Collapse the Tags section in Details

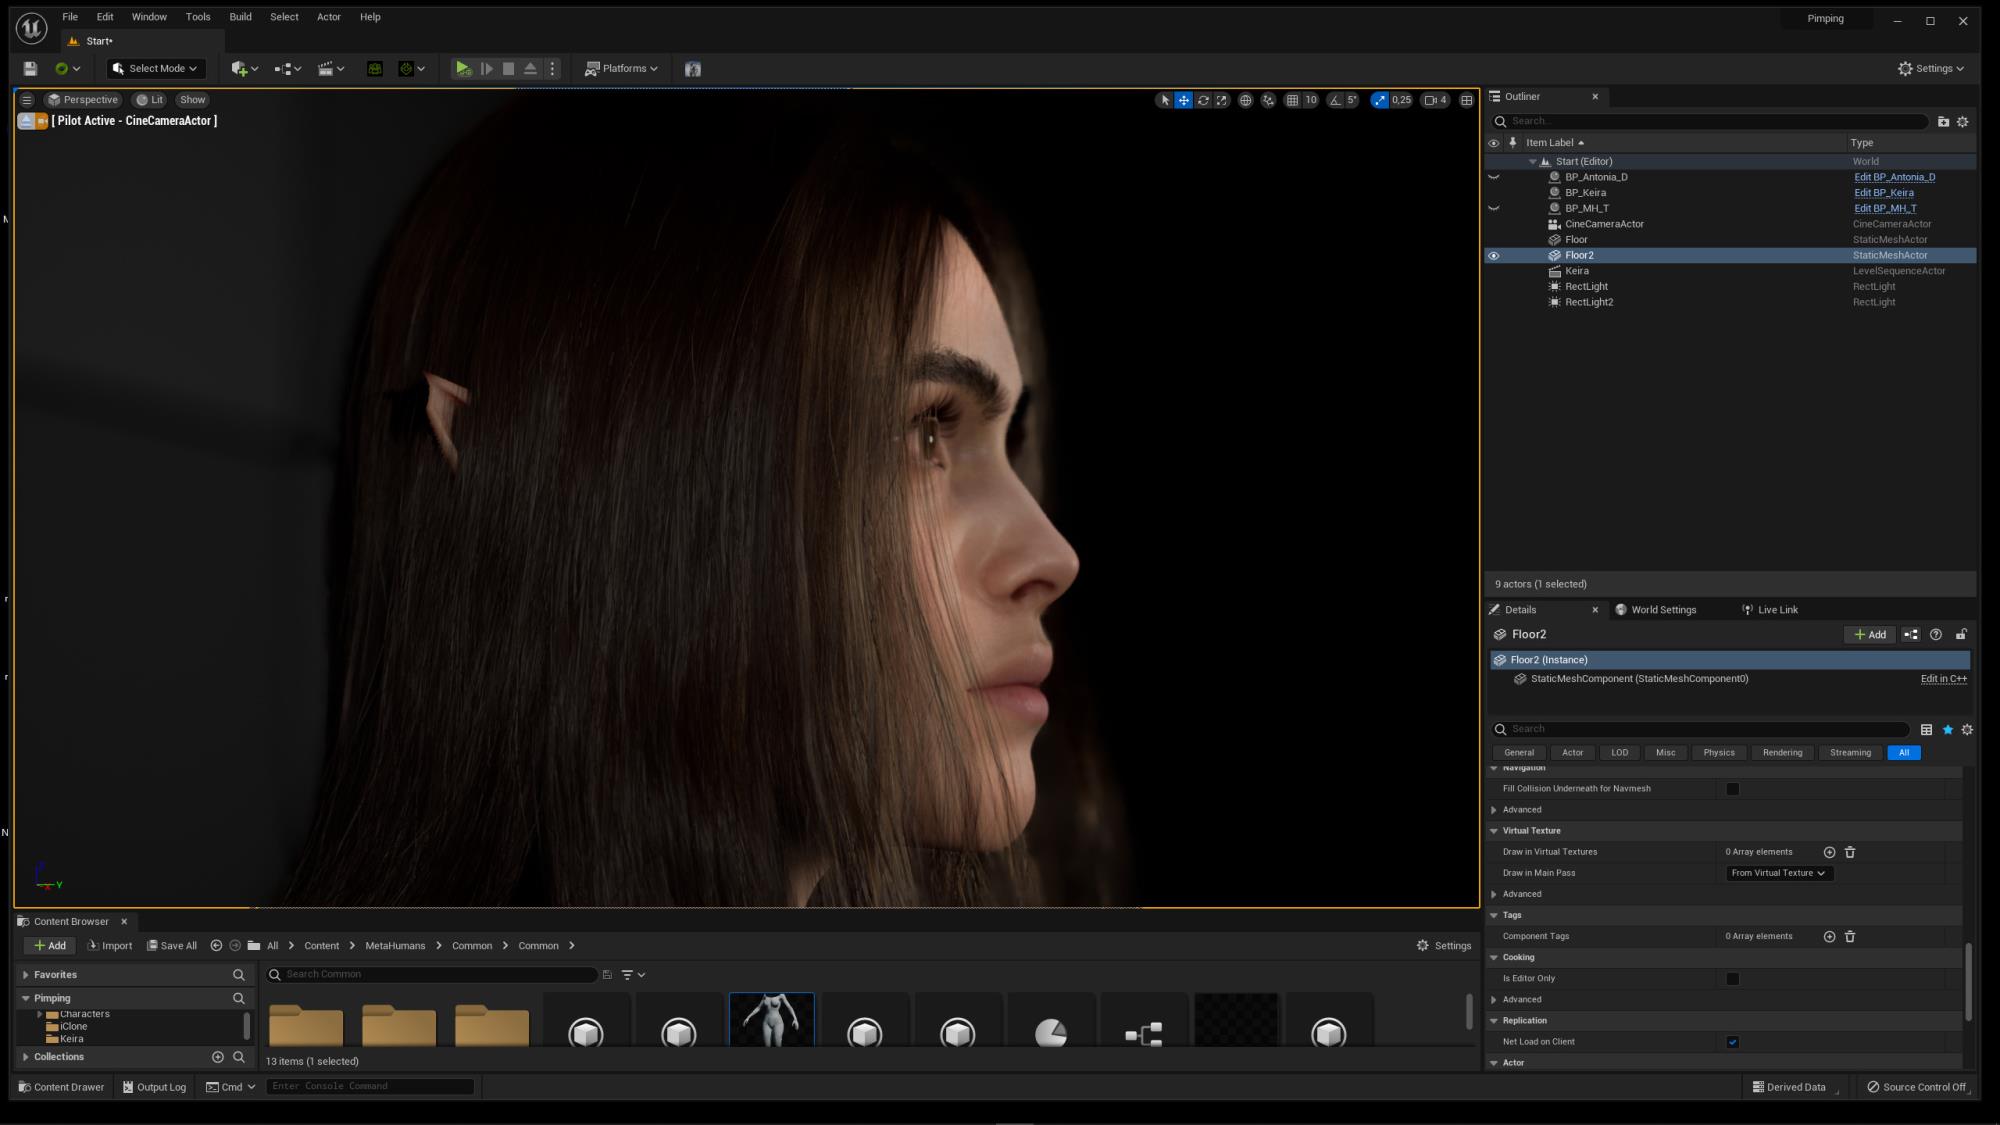point(1494,915)
